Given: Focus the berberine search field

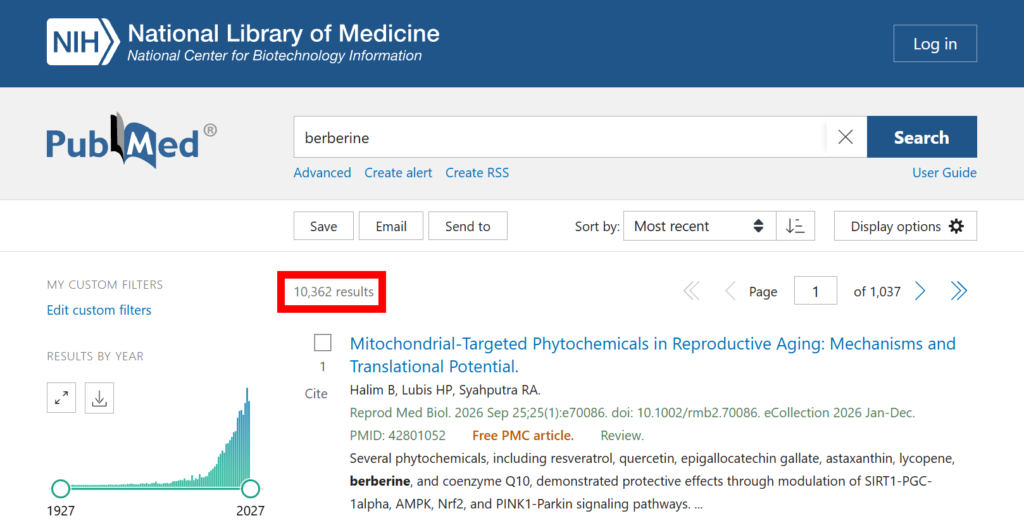Looking at the screenshot, I should pyautogui.click(x=560, y=137).
